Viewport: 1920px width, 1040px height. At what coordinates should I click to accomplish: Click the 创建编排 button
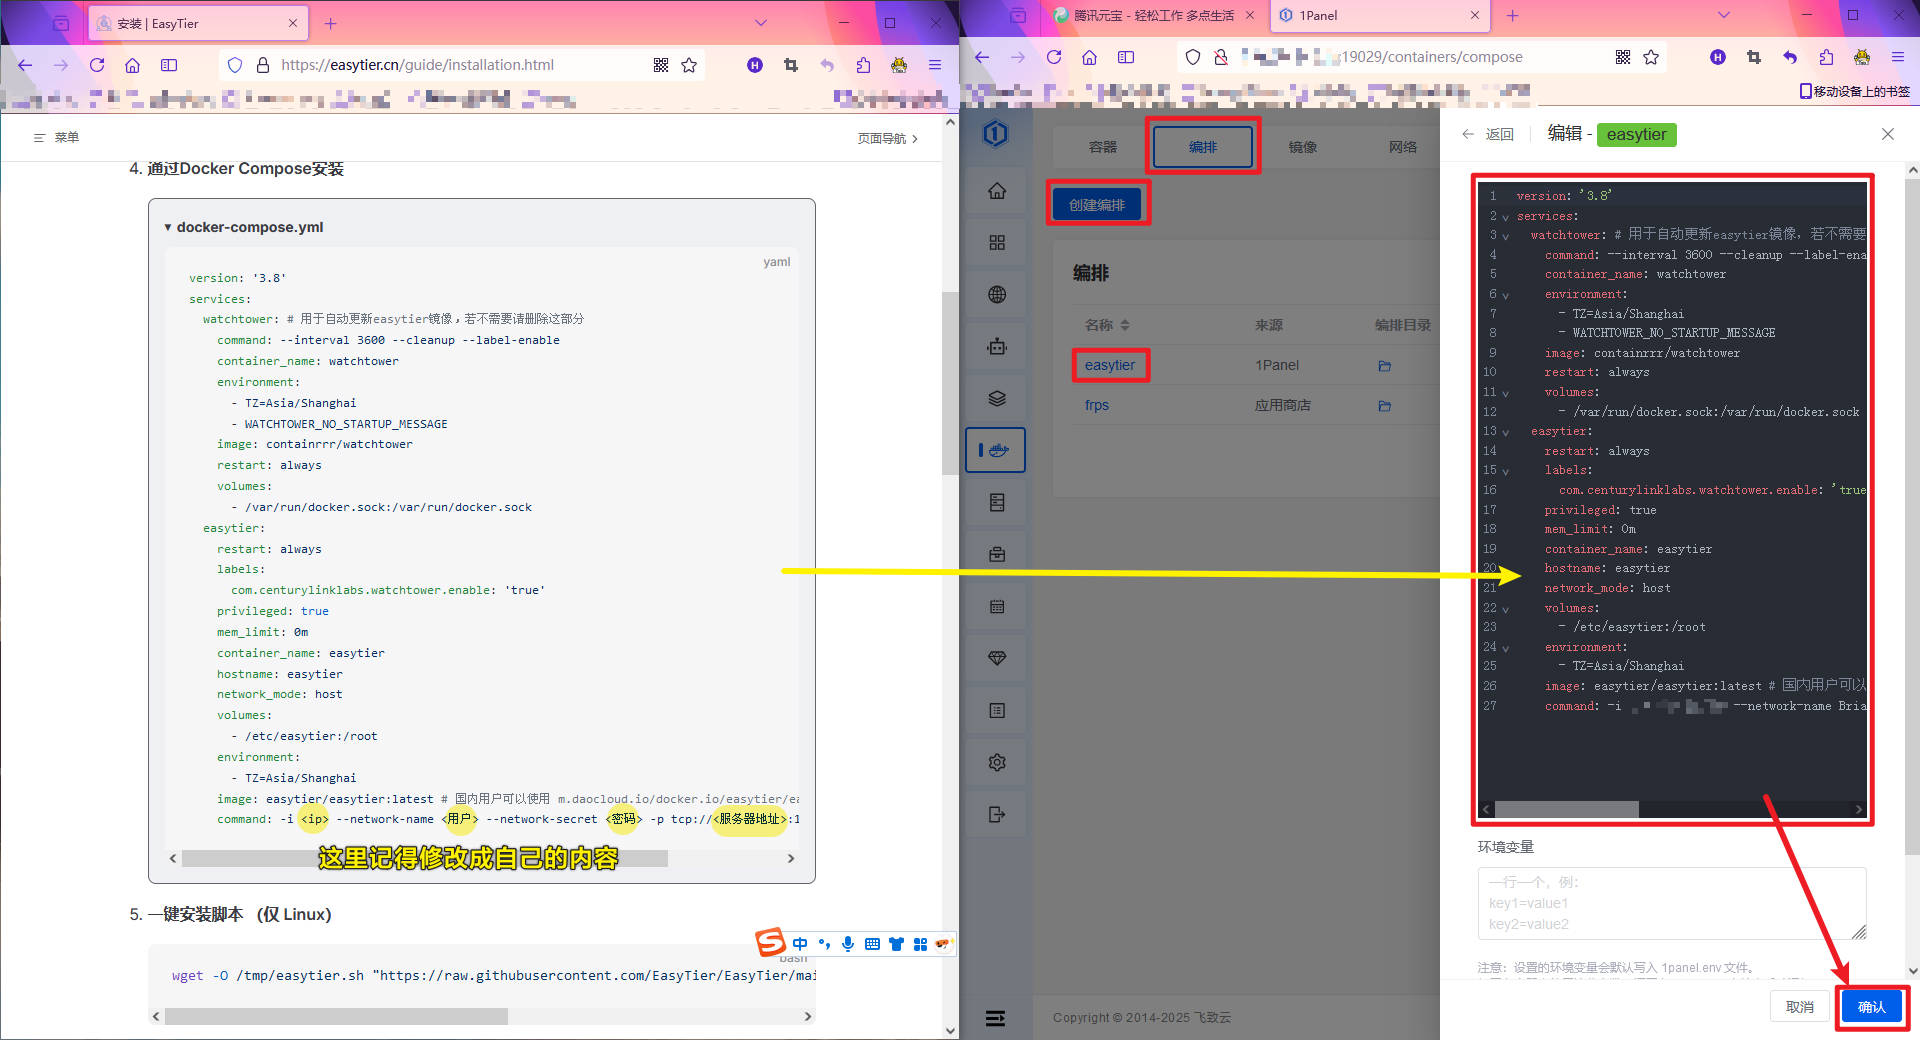pos(1097,205)
